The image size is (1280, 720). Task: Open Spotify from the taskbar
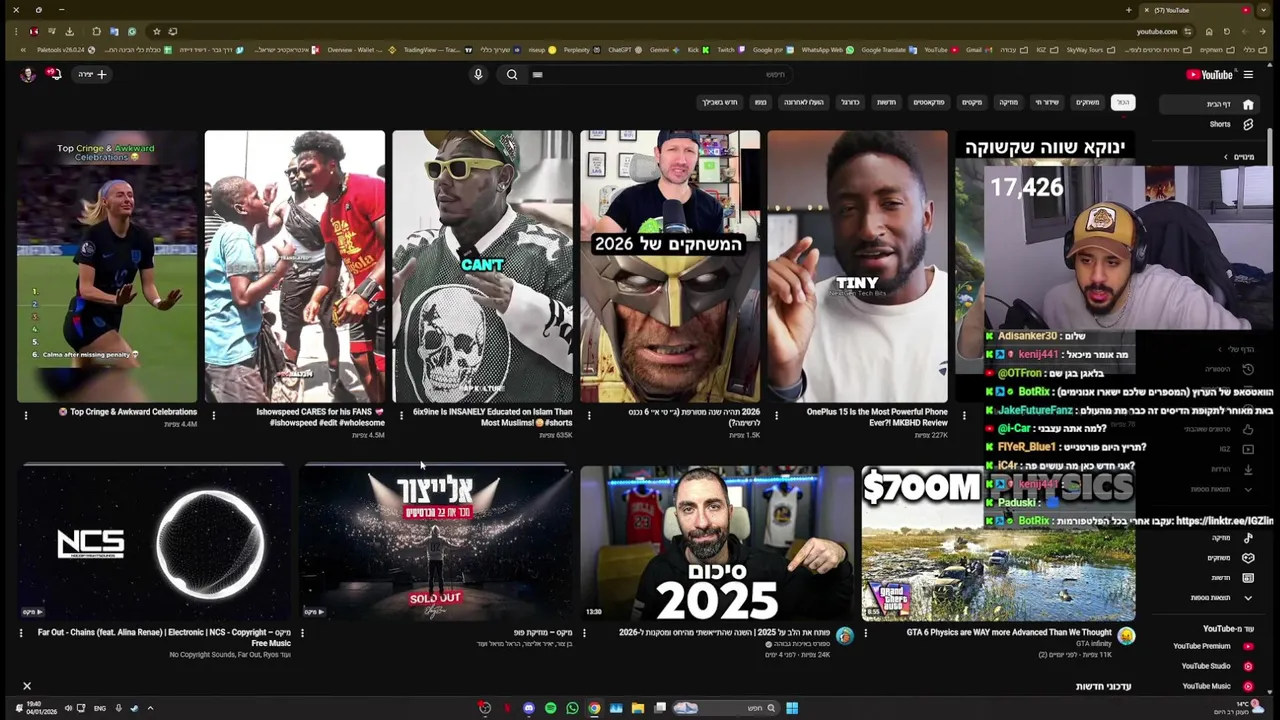pos(550,708)
